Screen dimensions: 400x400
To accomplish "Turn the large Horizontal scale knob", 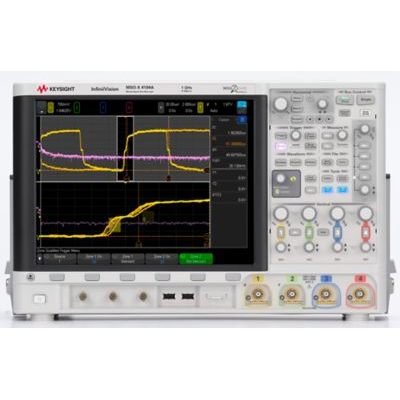I will tap(281, 104).
